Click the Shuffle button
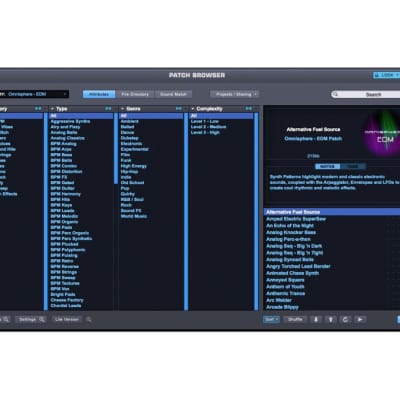The width and height of the screenshot is (400, 400). click(x=295, y=319)
